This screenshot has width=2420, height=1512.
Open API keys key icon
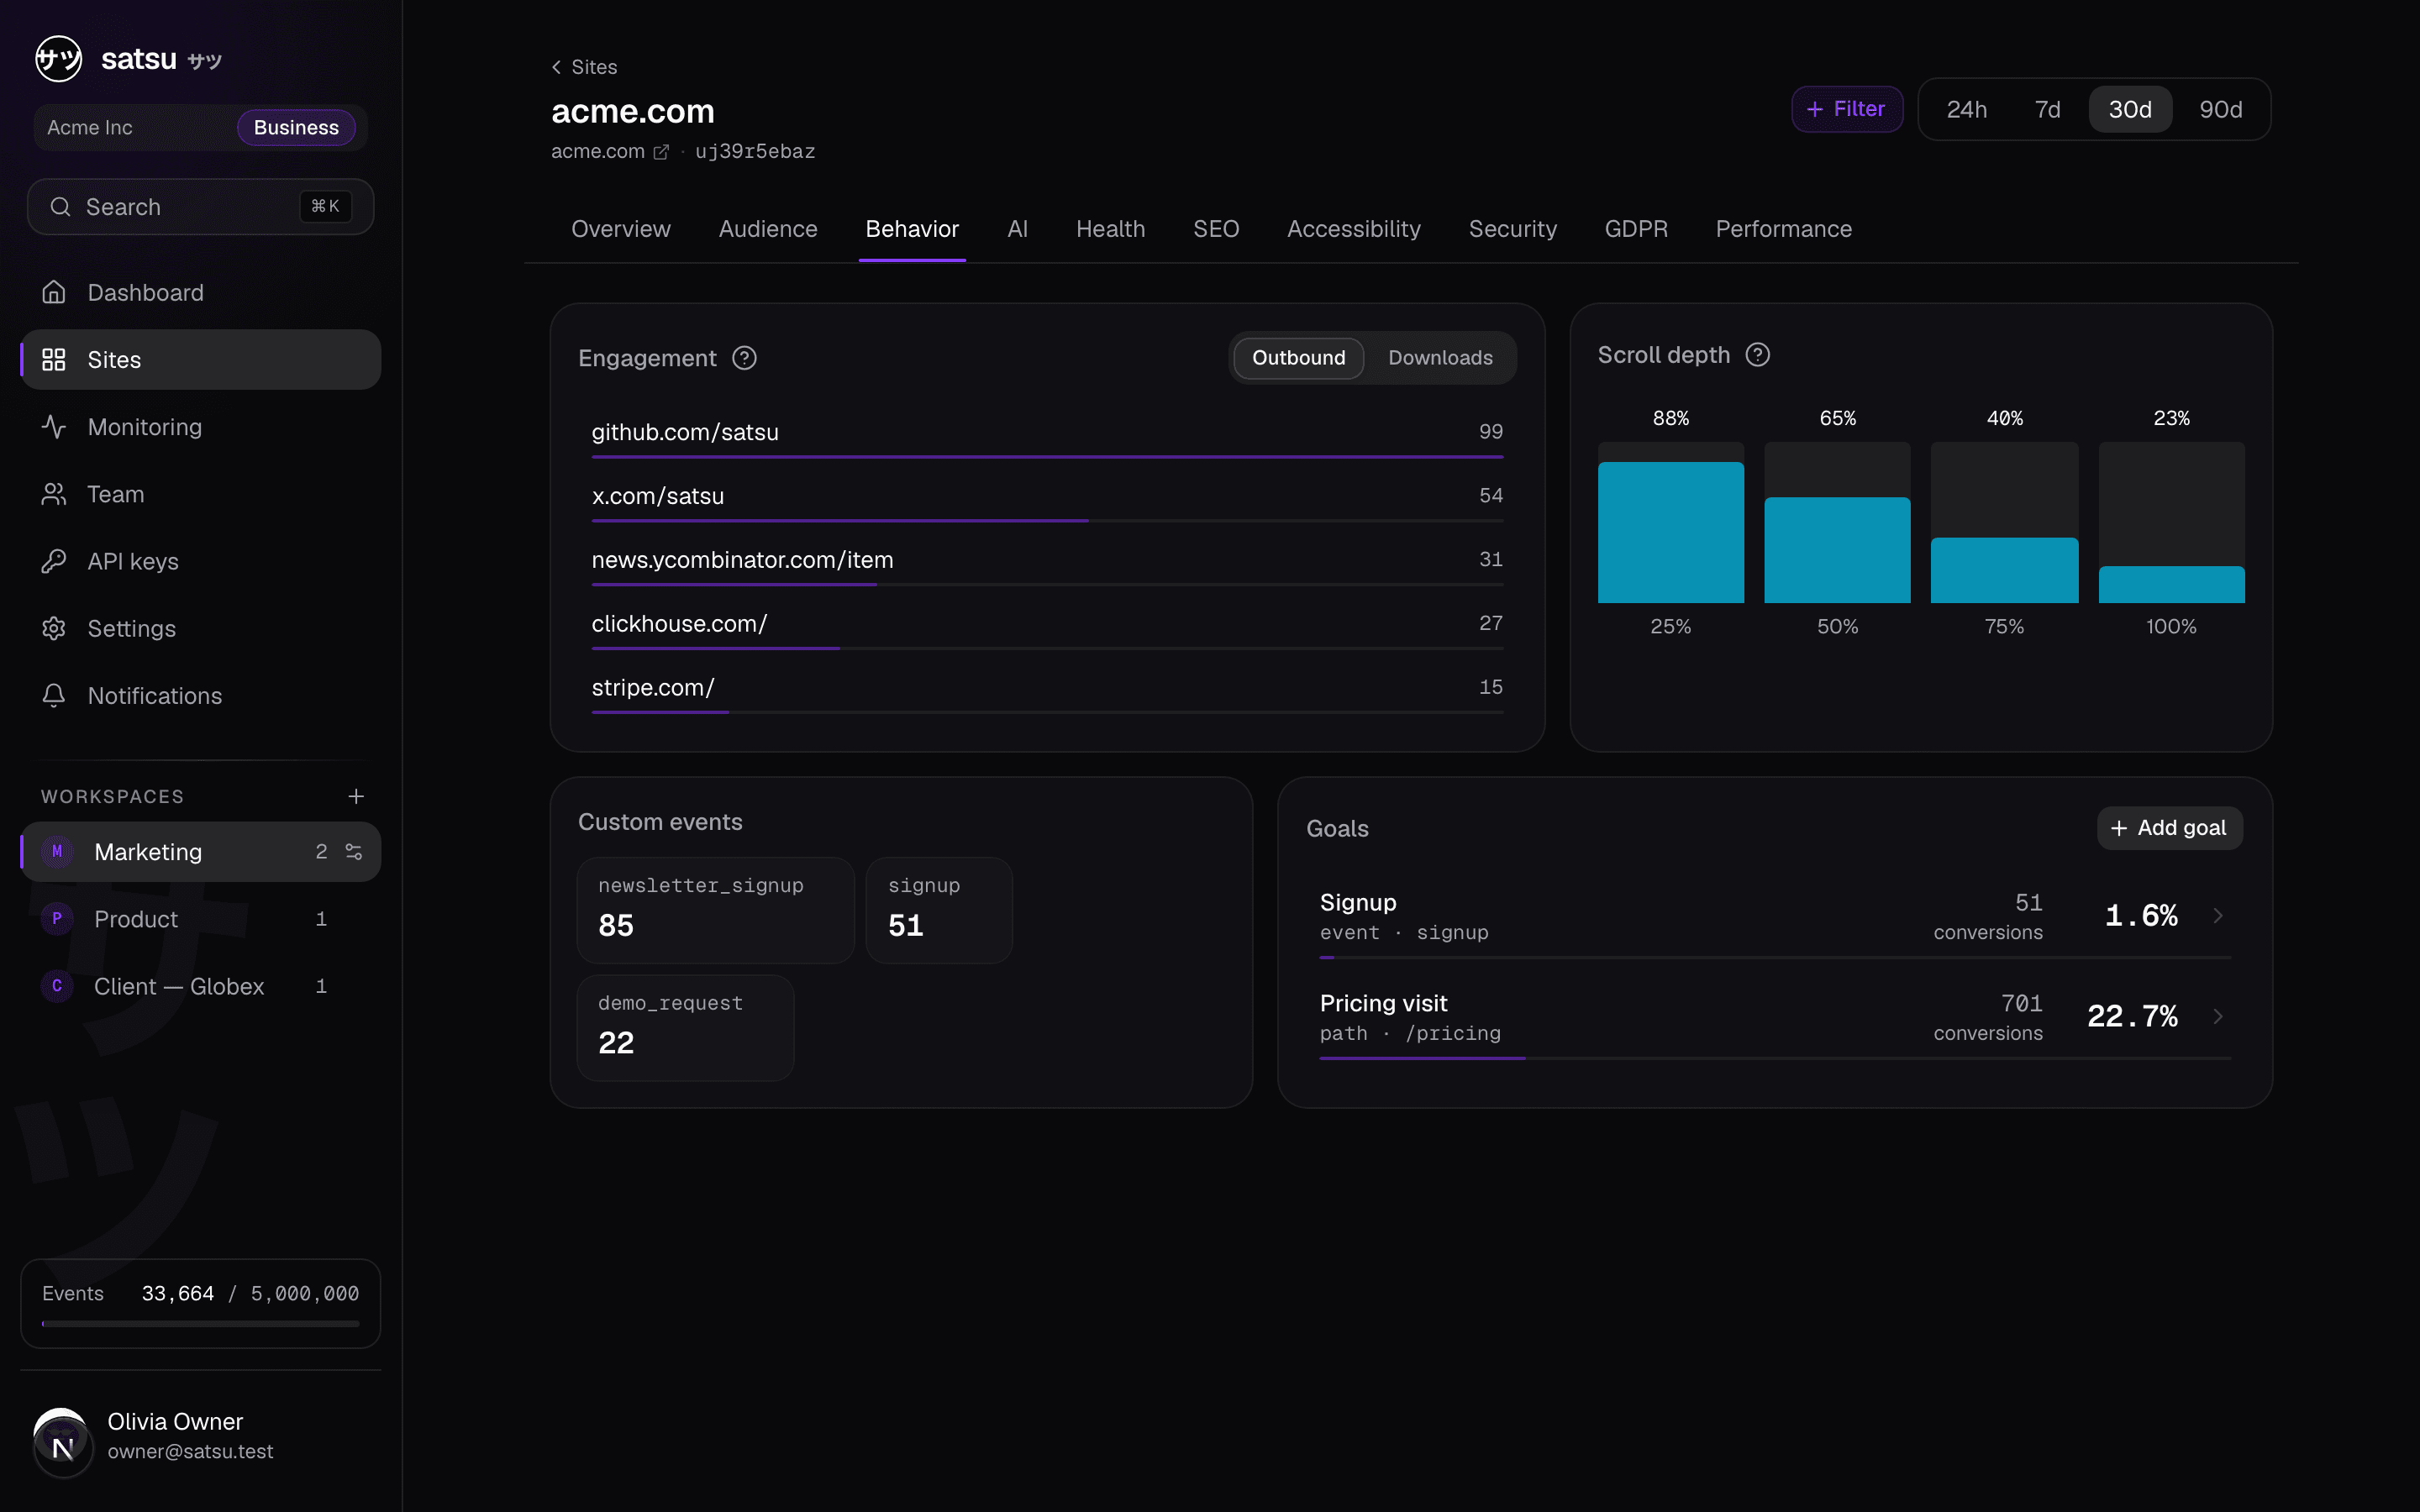[x=54, y=561]
